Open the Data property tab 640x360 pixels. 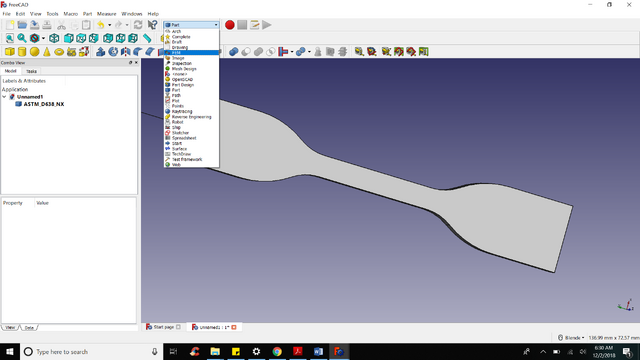(29, 327)
